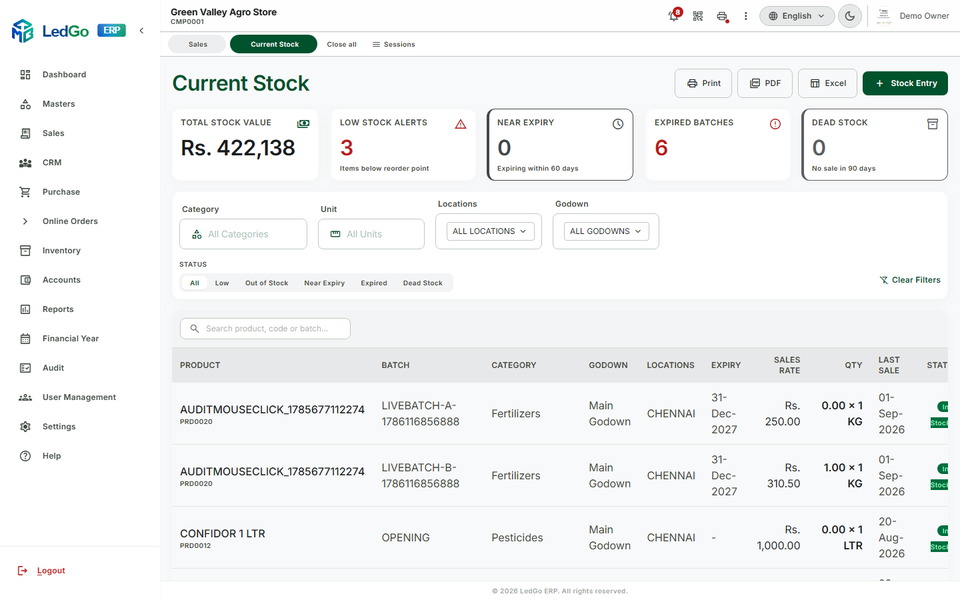Select the Near Expiry status filter
Image resolution: width=960 pixels, height=600 pixels.
pyautogui.click(x=324, y=283)
